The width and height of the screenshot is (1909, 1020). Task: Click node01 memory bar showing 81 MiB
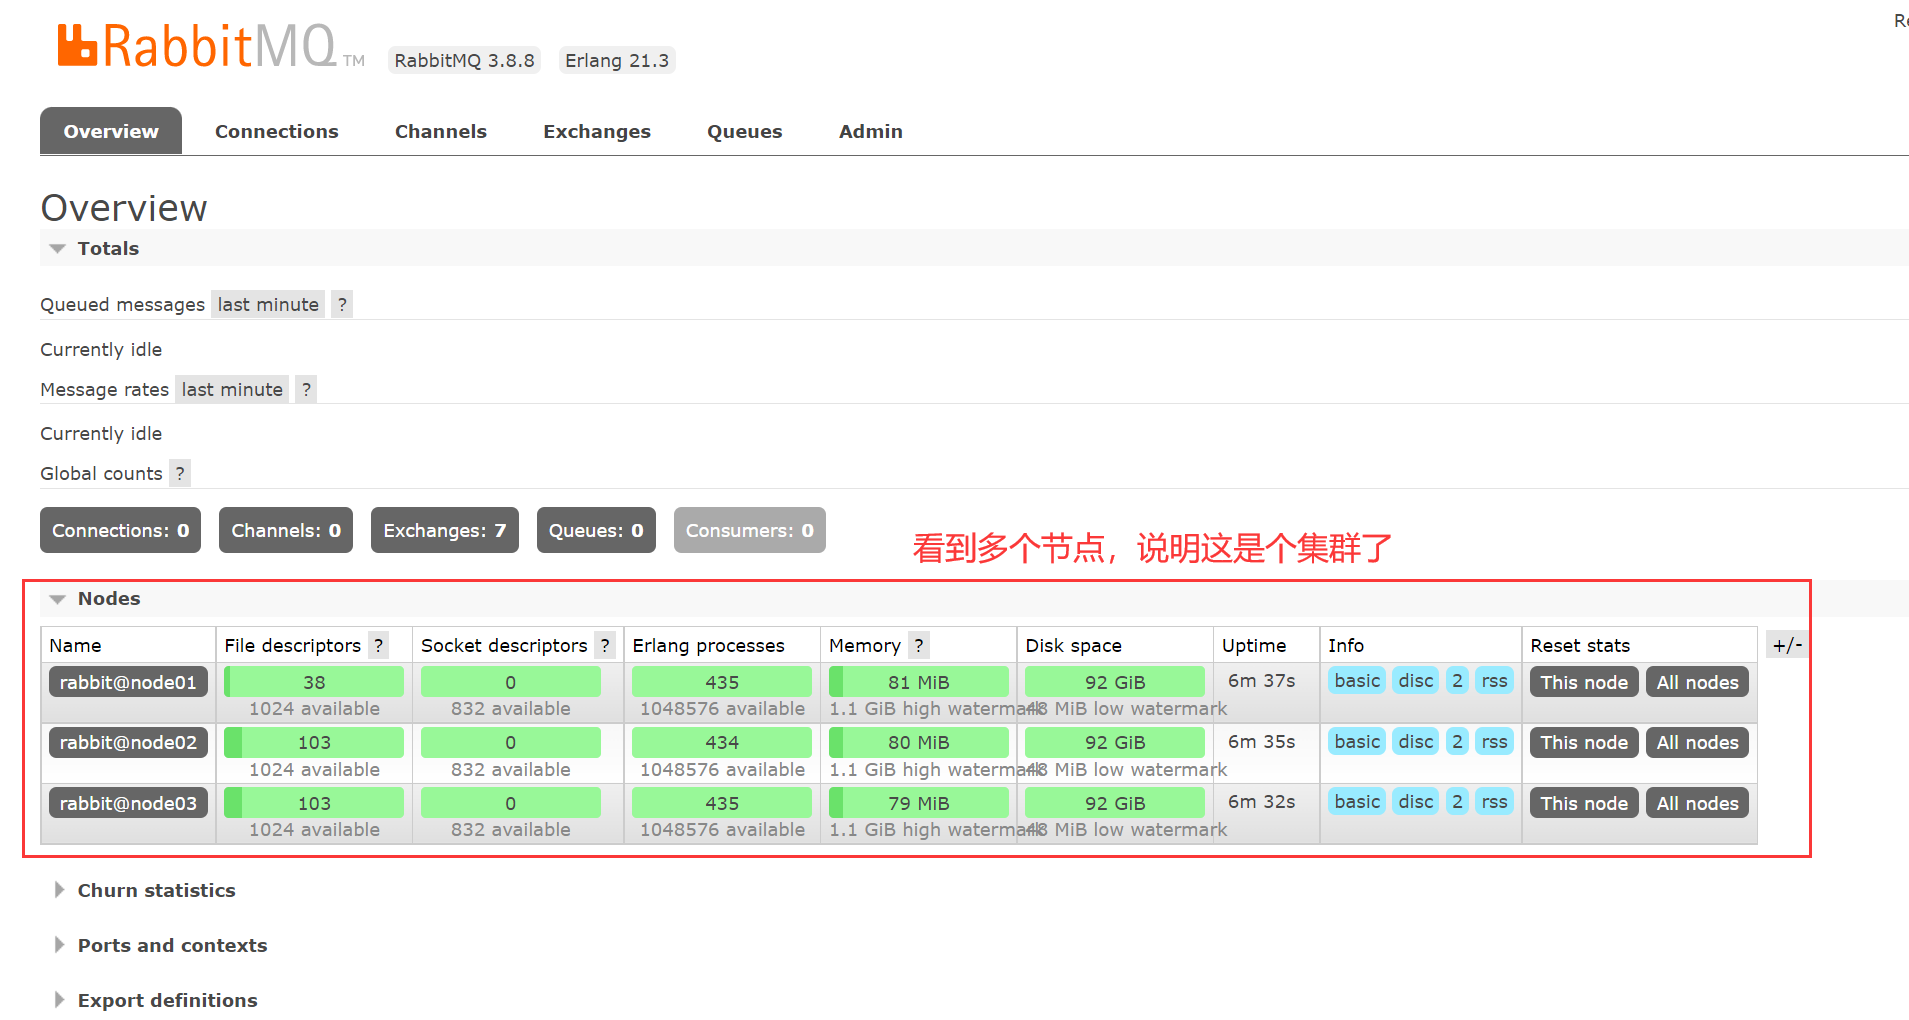click(919, 682)
